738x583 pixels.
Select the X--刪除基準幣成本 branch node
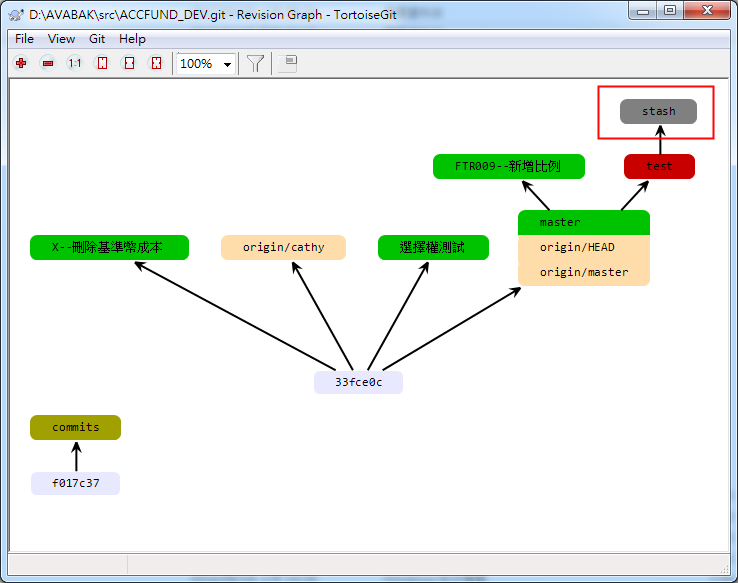[109, 248]
